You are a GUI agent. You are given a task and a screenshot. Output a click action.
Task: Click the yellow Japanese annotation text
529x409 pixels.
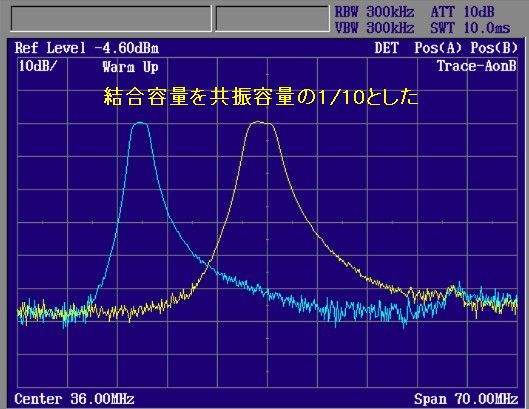pyautogui.click(x=261, y=97)
